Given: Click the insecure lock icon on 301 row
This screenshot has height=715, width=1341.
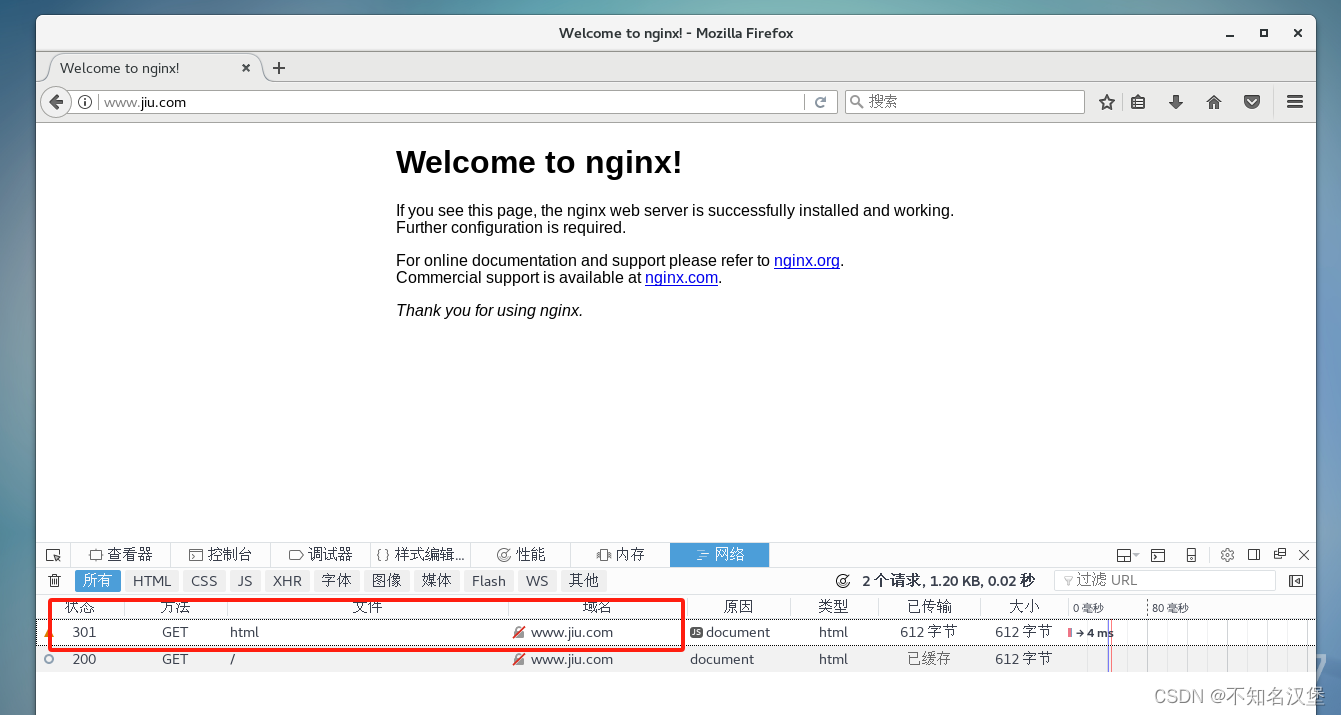Looking at the screenshot, I should coord(519,632).
